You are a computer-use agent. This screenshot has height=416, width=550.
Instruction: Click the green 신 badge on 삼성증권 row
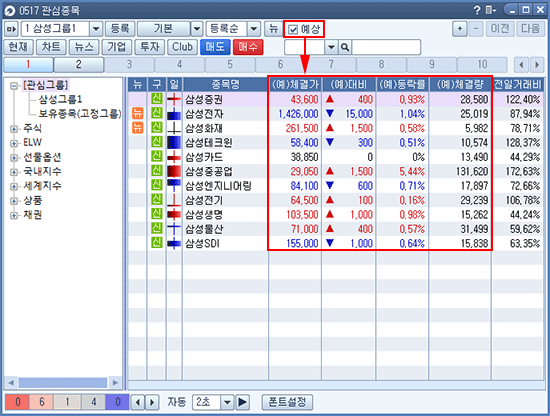[x=156, y=99]
